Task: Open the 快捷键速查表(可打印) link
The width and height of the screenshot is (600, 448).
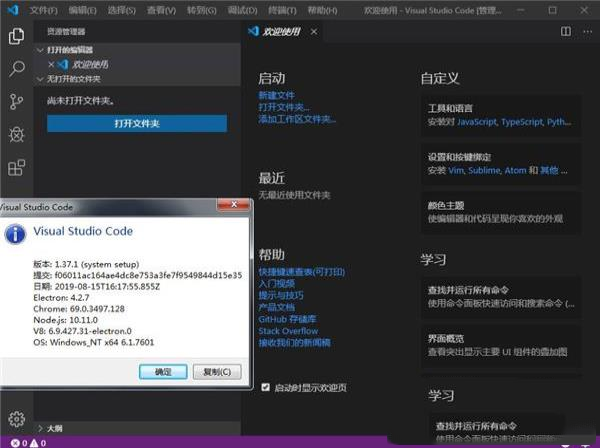Action: click(x=302, y=272)
